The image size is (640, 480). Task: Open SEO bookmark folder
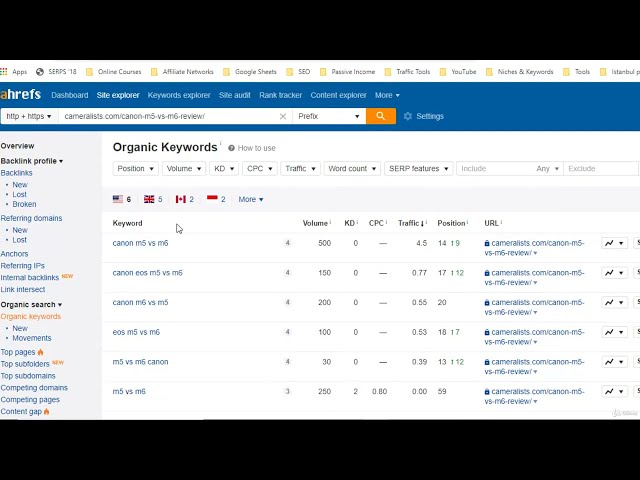pyautogui.click(x=298, y=72)
